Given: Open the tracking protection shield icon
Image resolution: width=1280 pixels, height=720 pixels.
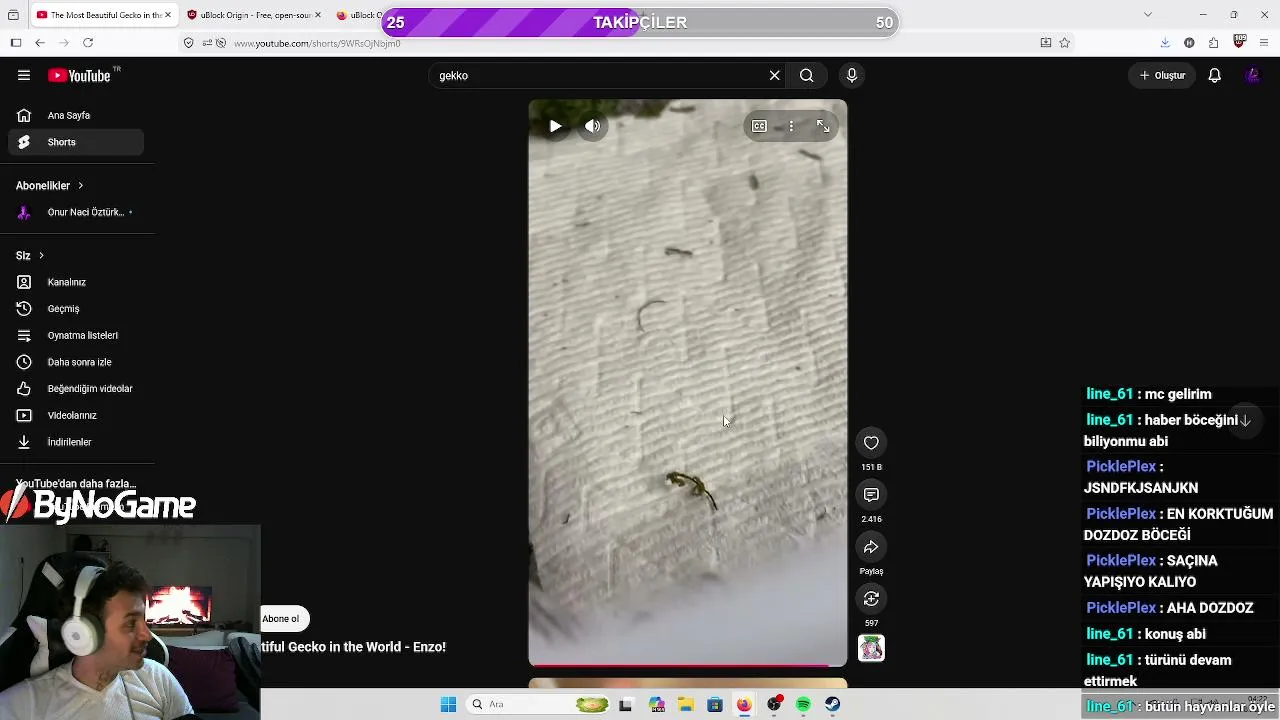Looking at the screenshot, I should 188,43.
